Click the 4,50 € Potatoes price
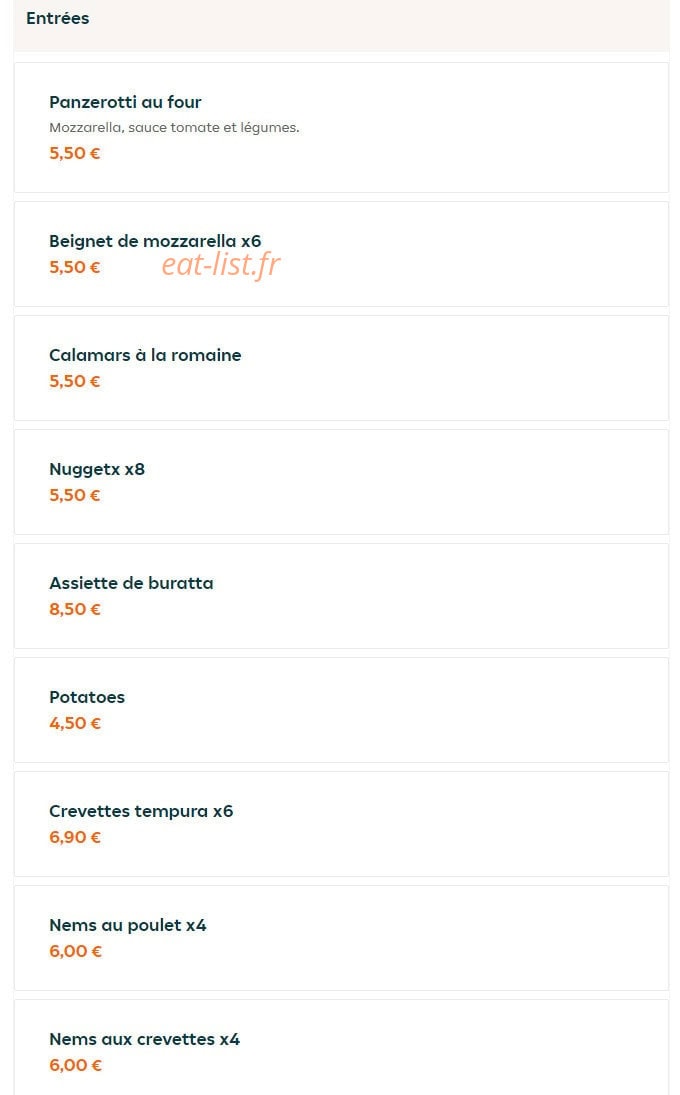680x1095 pixels. (75, 723)
